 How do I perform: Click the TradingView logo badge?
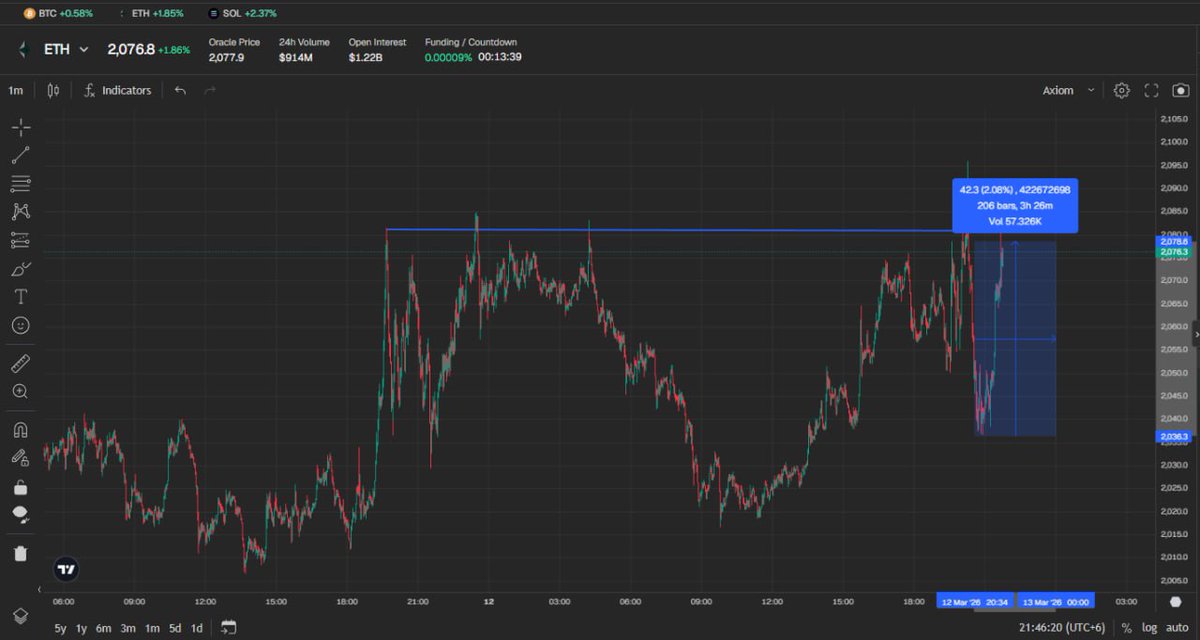[66, 569]
